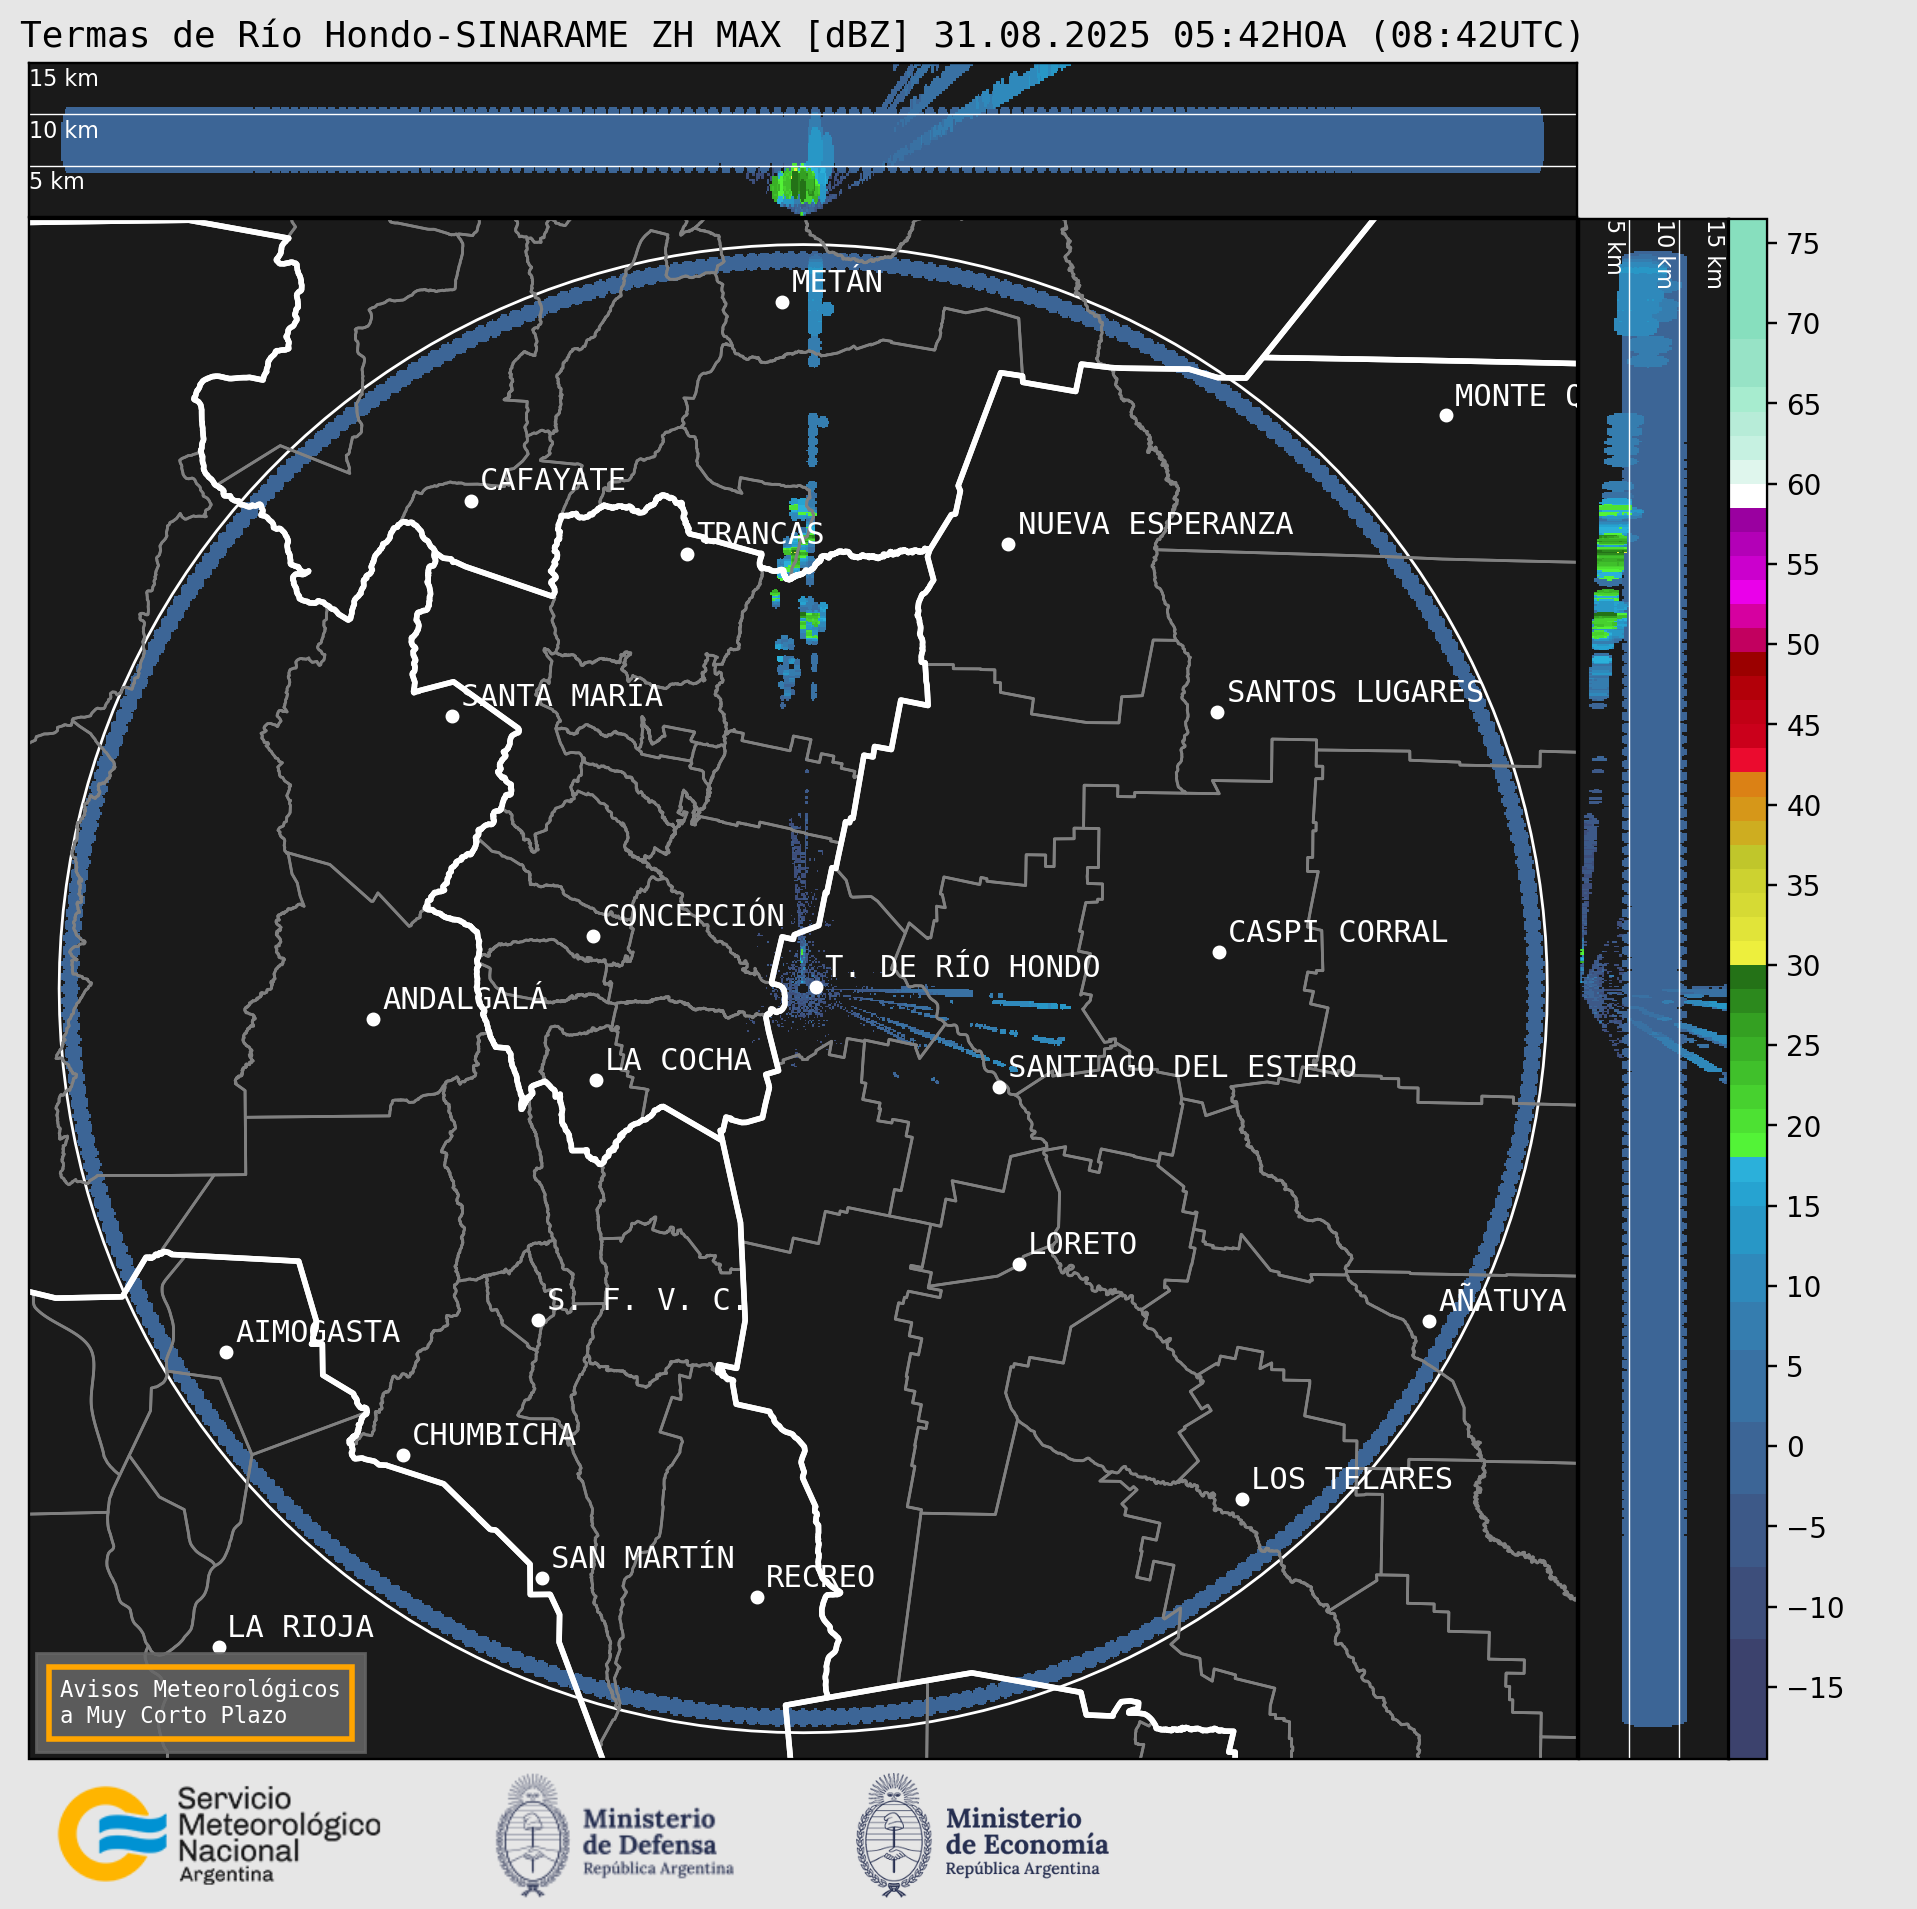The height and width of the screenshot is (1909, 1917).
Task: Click the Servicio Meteorológico Nacional logo
Action: pyautogui.click(x=218, y=1836)
